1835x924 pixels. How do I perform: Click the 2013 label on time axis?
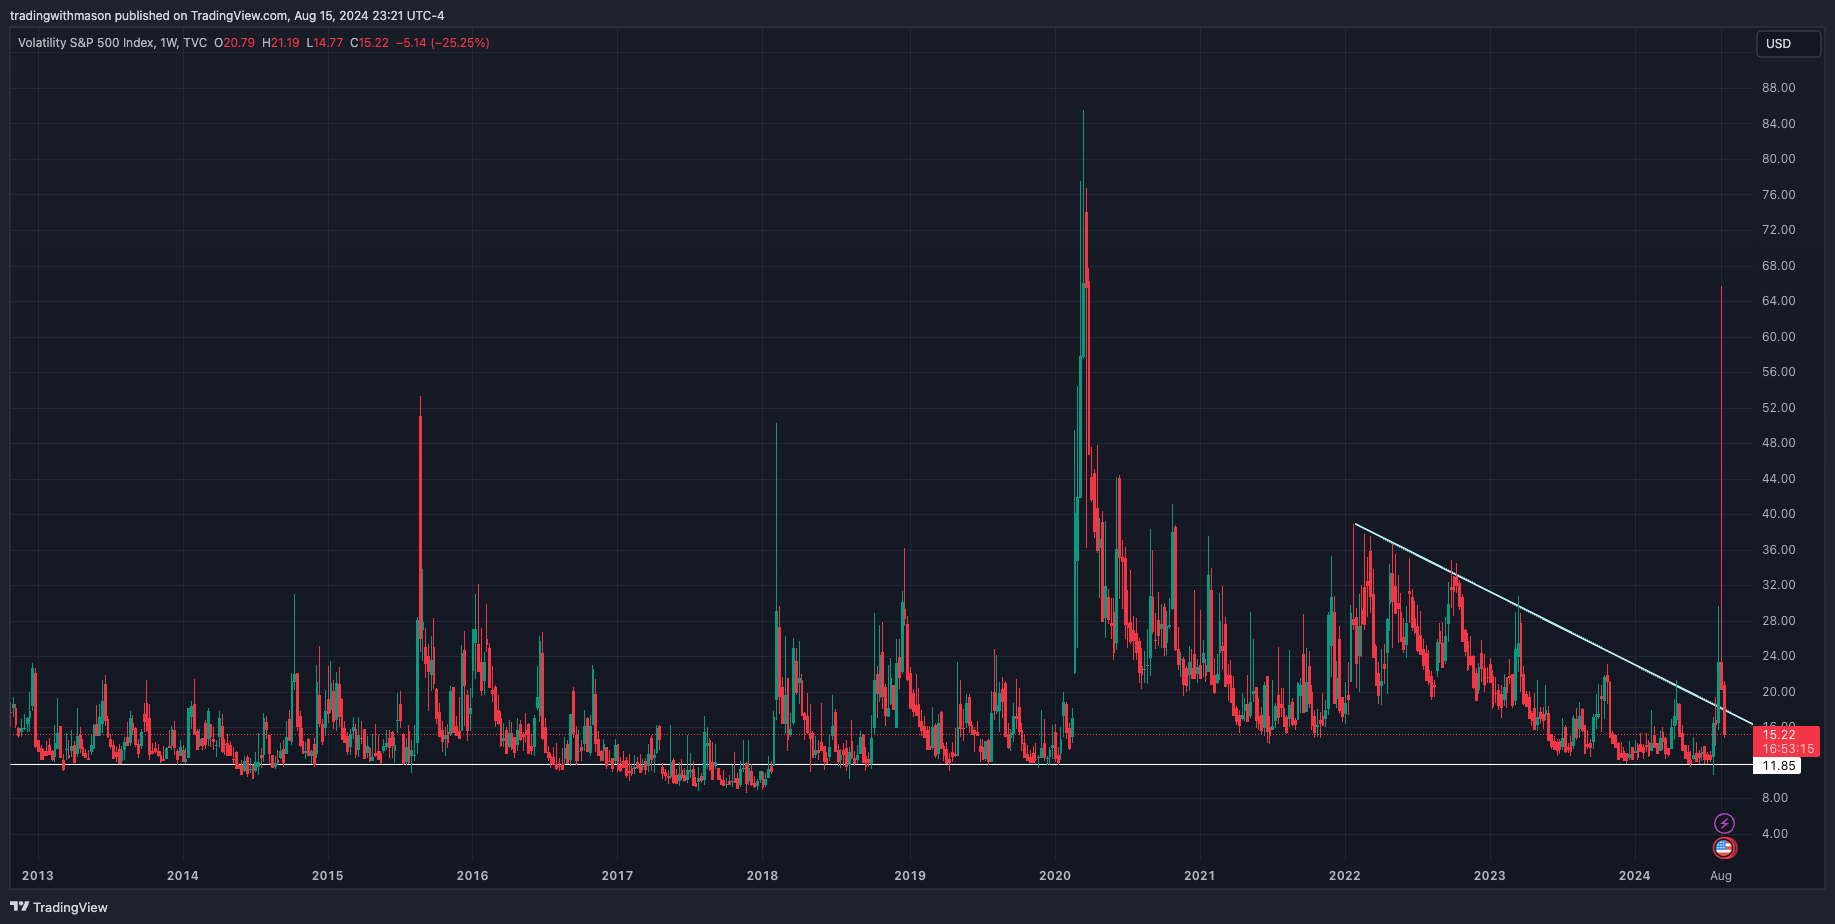click(x=38, y=876)
